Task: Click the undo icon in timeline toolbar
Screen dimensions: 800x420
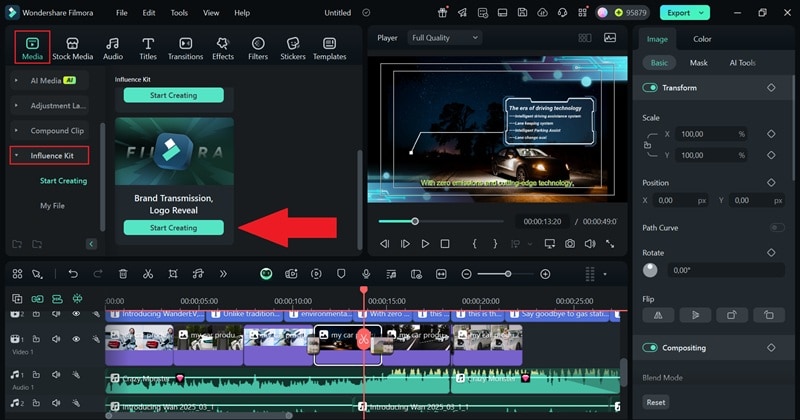Action: click(x=73, y=274)
